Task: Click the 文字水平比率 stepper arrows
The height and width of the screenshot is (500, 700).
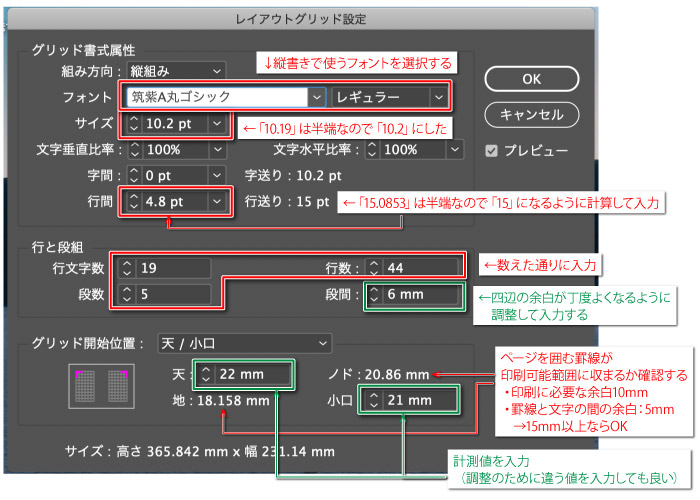Action: (x=373, y=149)
